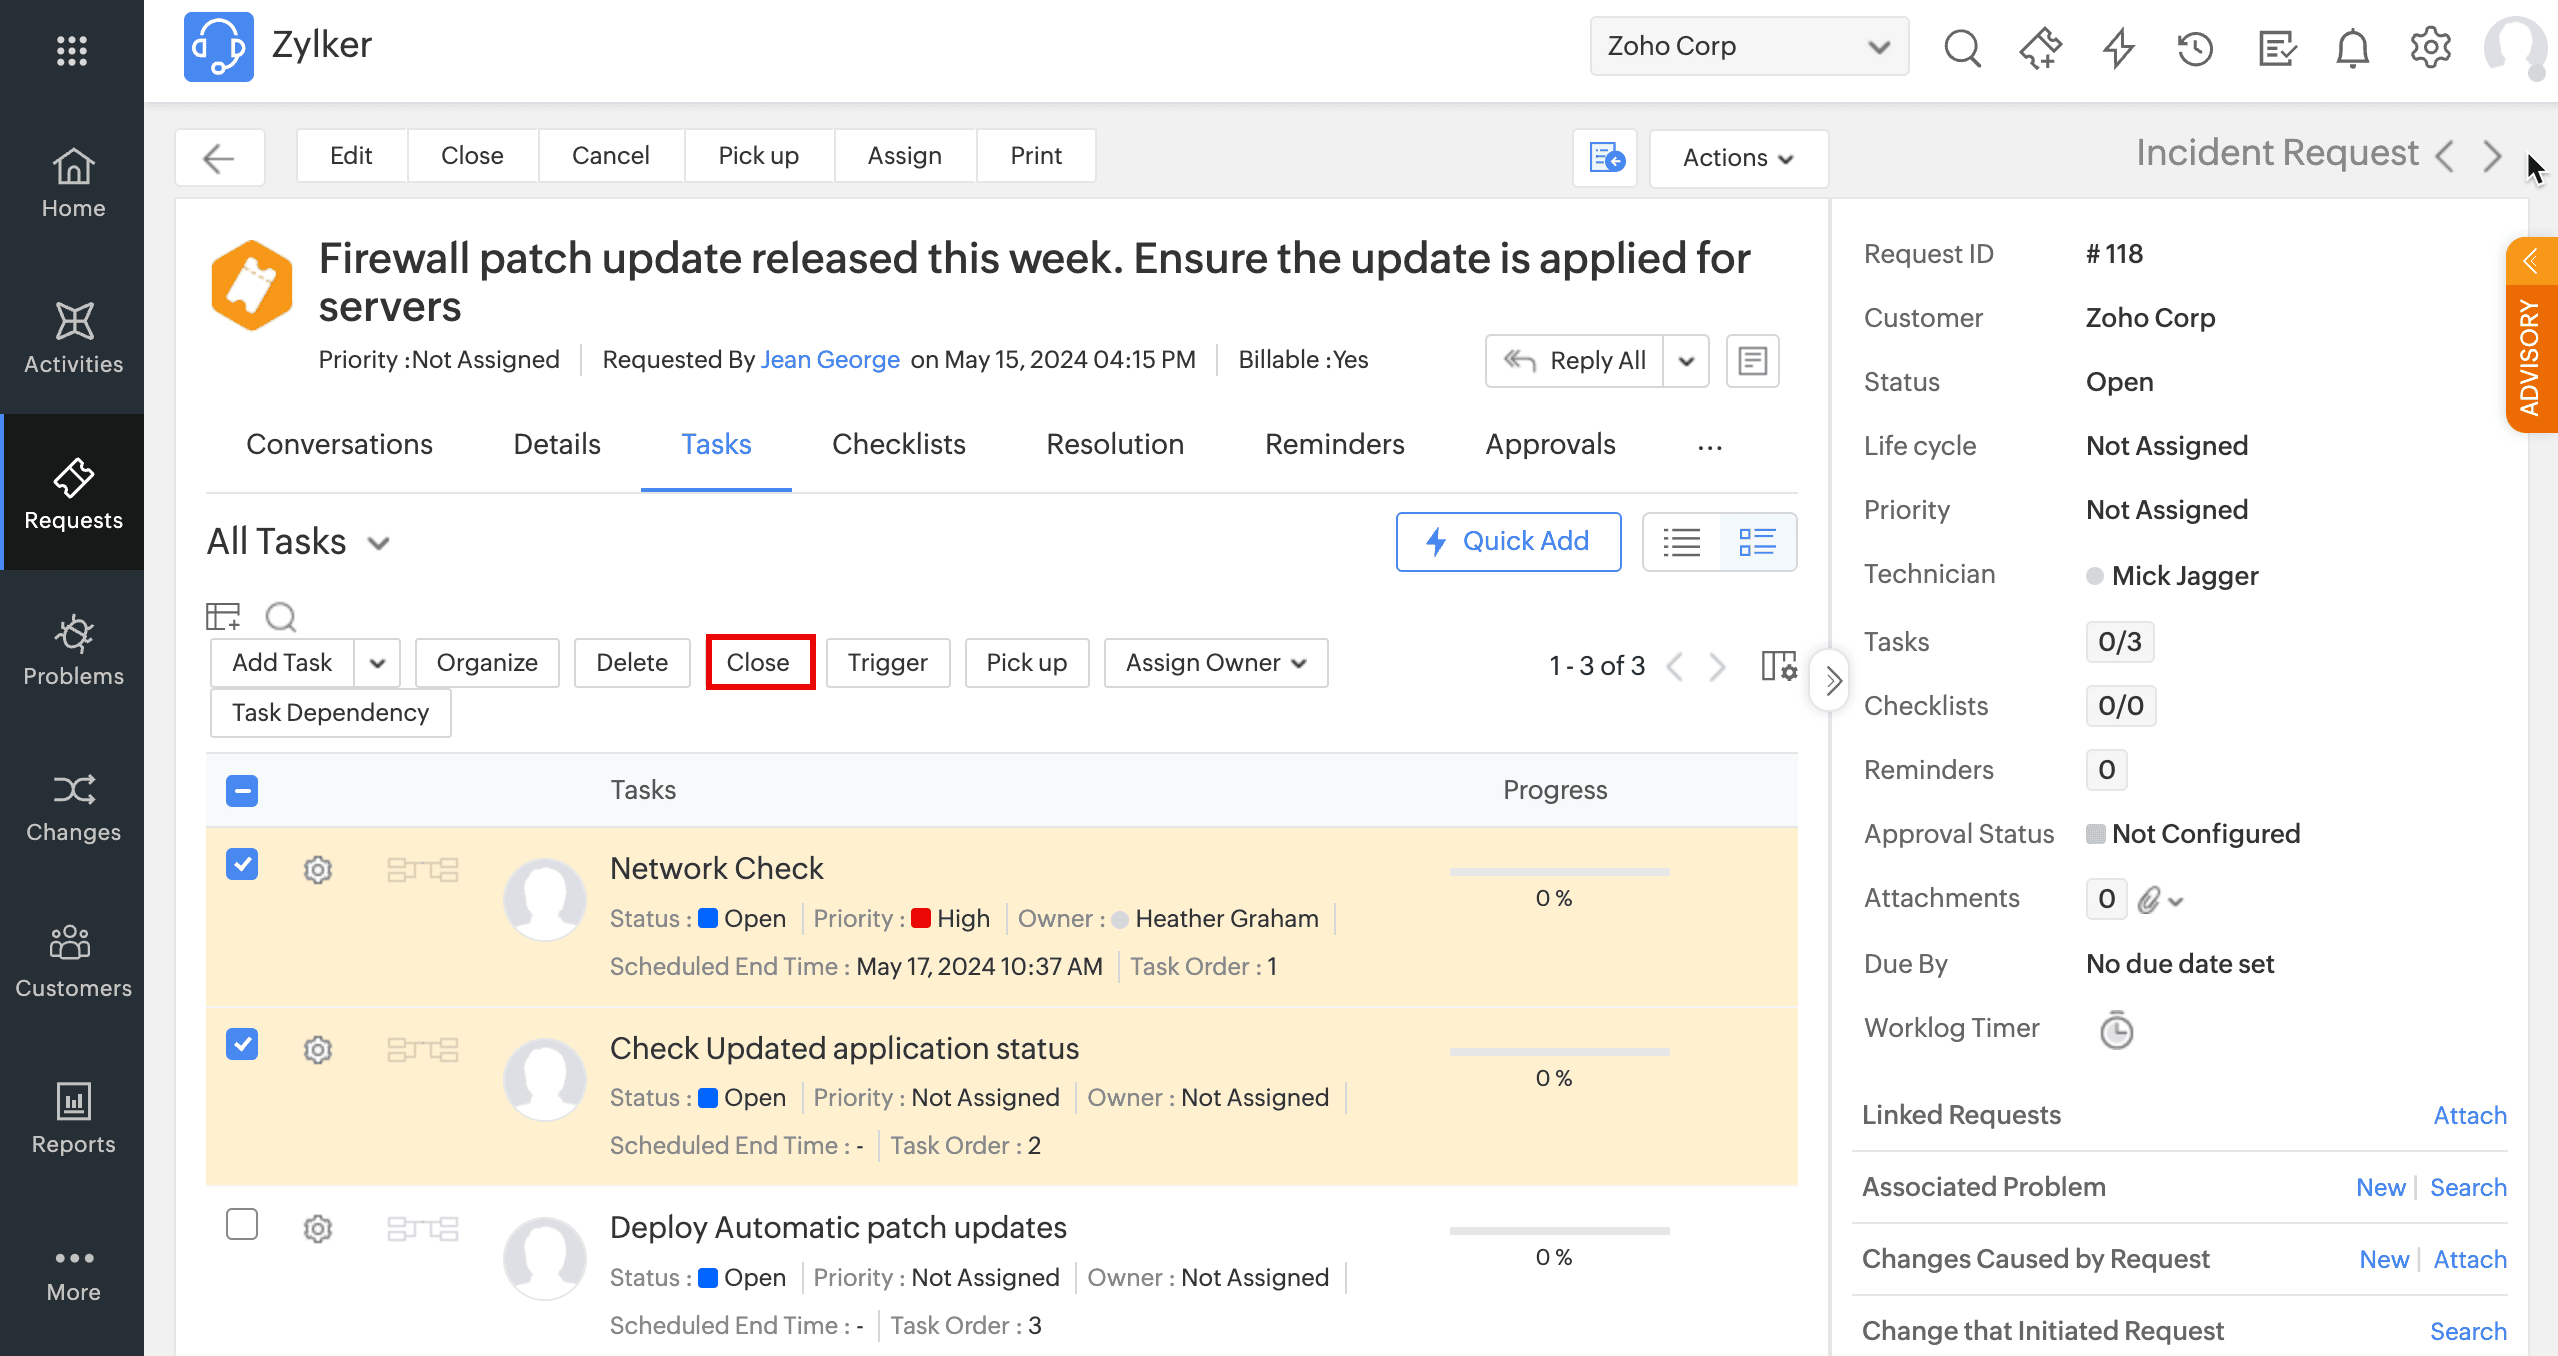The image size is (2558, 1356).
Task: Expand the orange ADVISORY side panel
Action: tap(2531, 335)
